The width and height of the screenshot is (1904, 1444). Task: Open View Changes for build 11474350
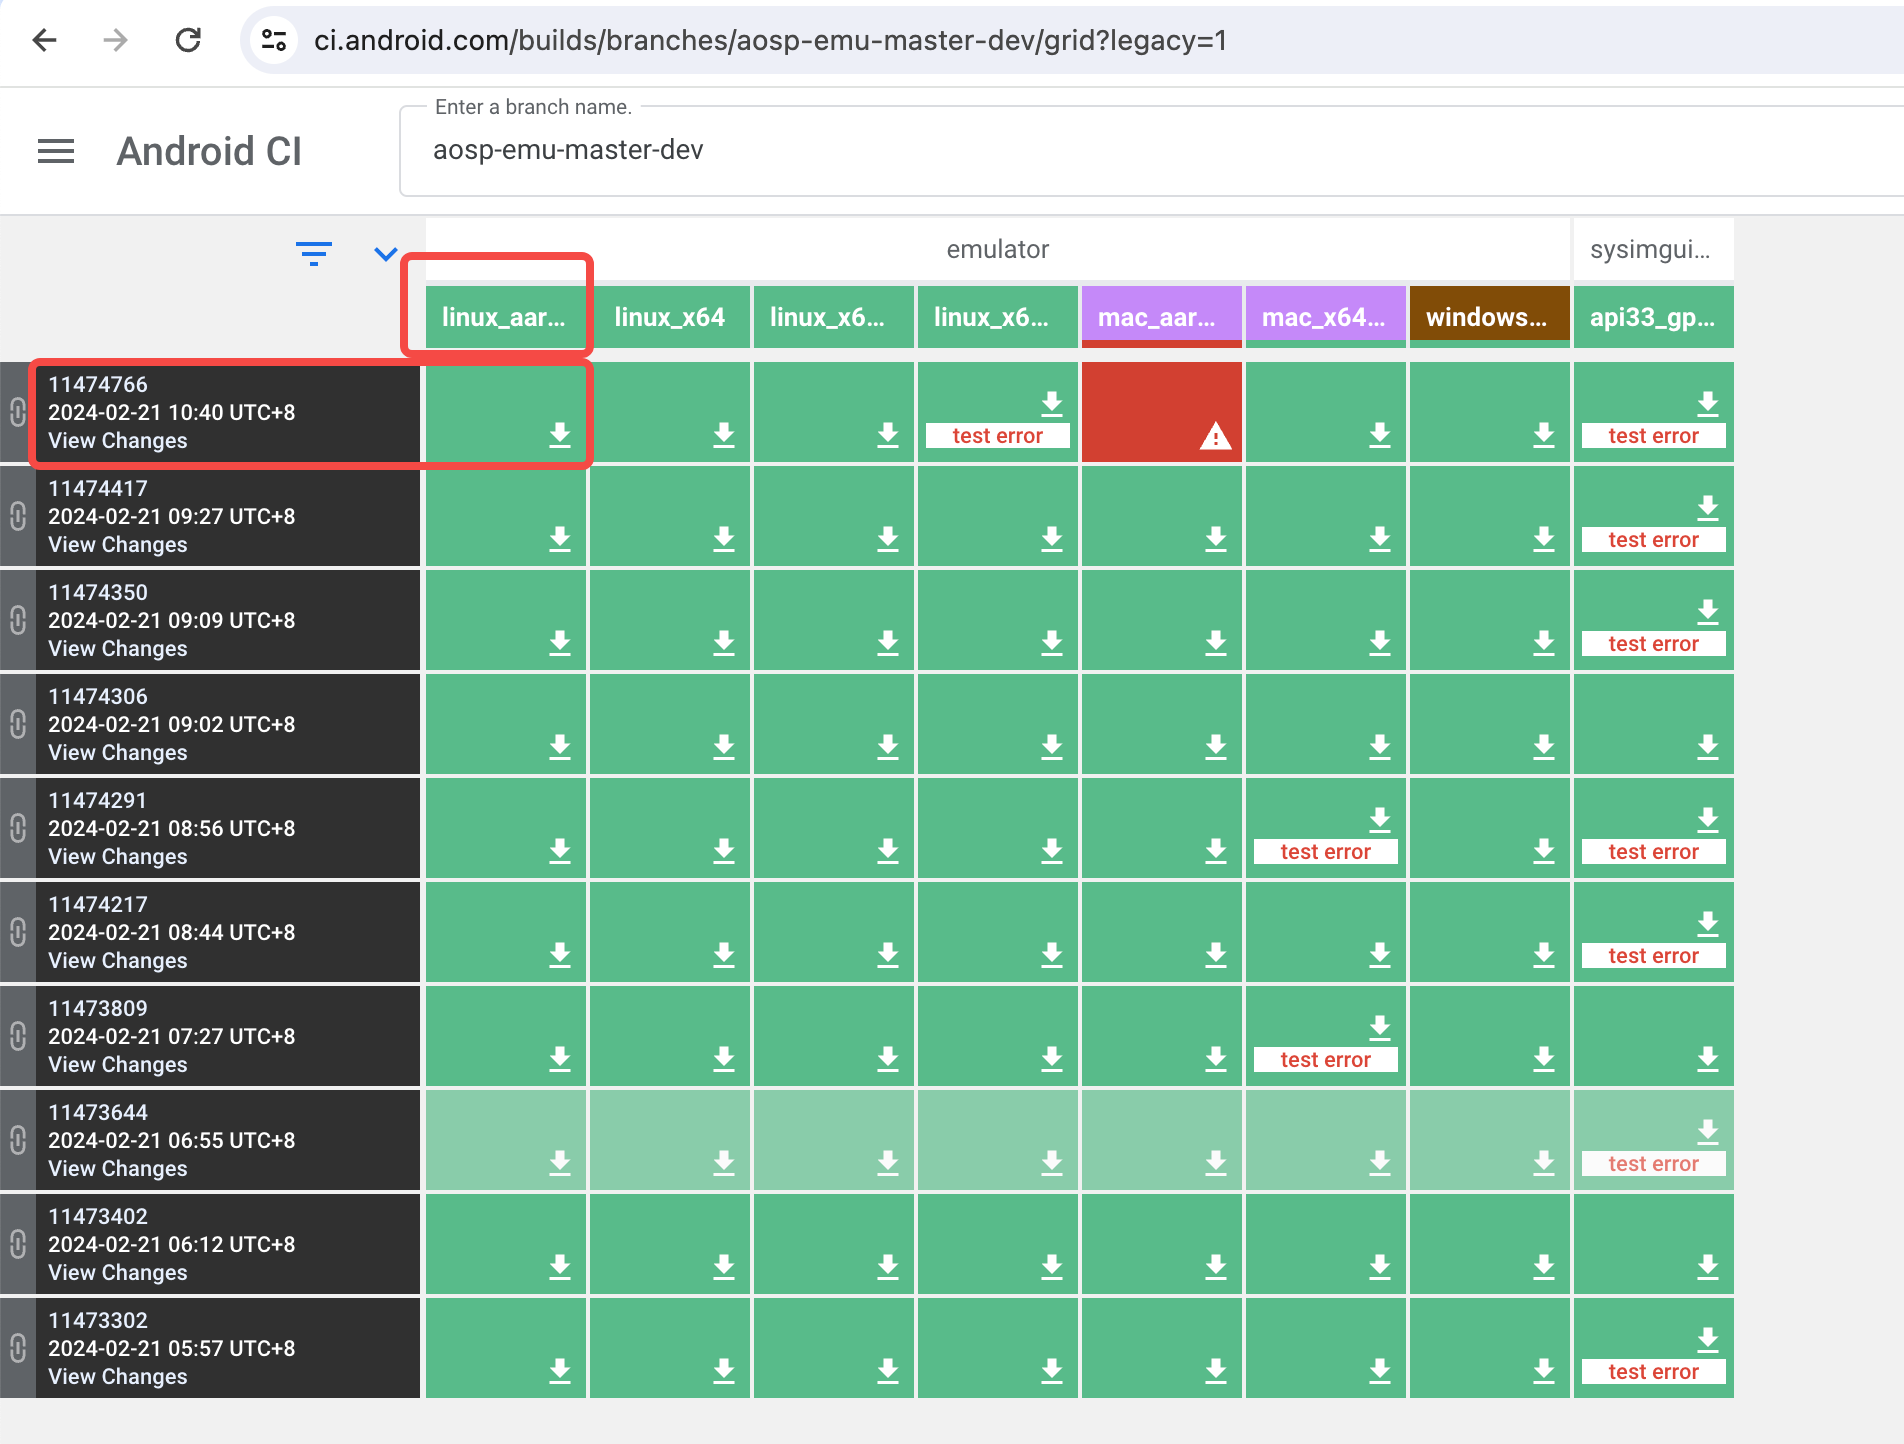click(118, 649)
